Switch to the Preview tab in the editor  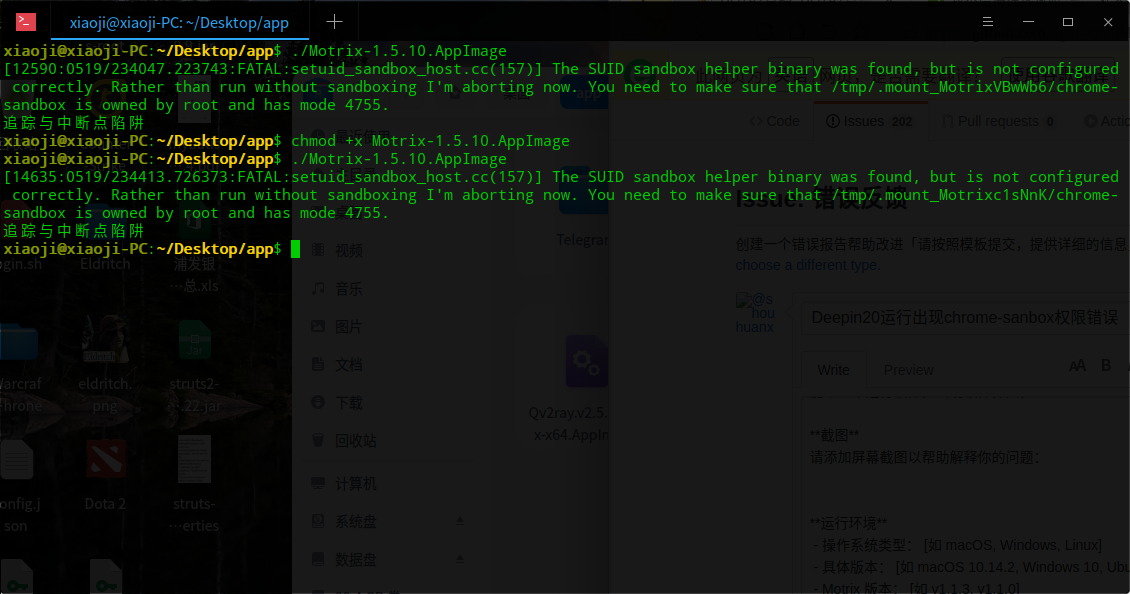(x=908, y=370)
